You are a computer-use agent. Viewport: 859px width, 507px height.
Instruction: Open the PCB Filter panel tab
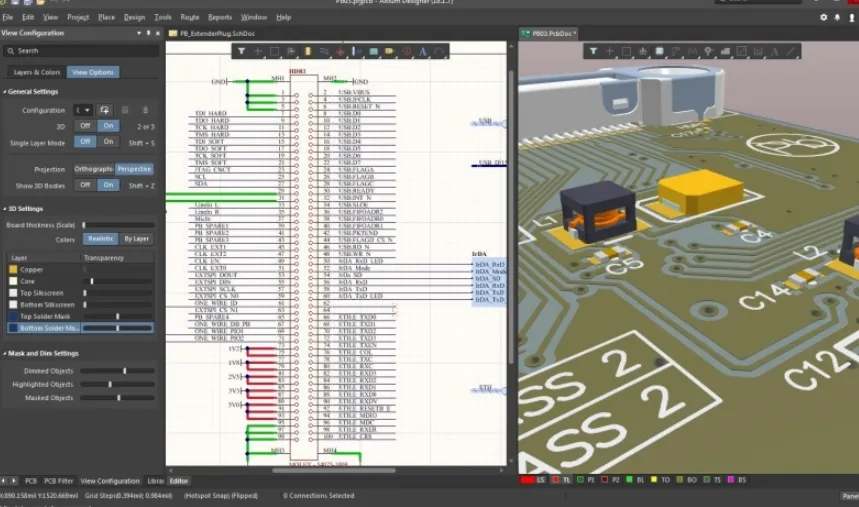(59, 481)
